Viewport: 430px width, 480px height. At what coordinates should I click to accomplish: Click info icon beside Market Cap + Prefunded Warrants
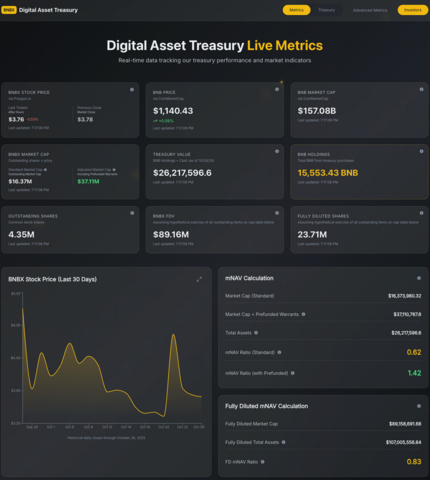click(303, 314)
